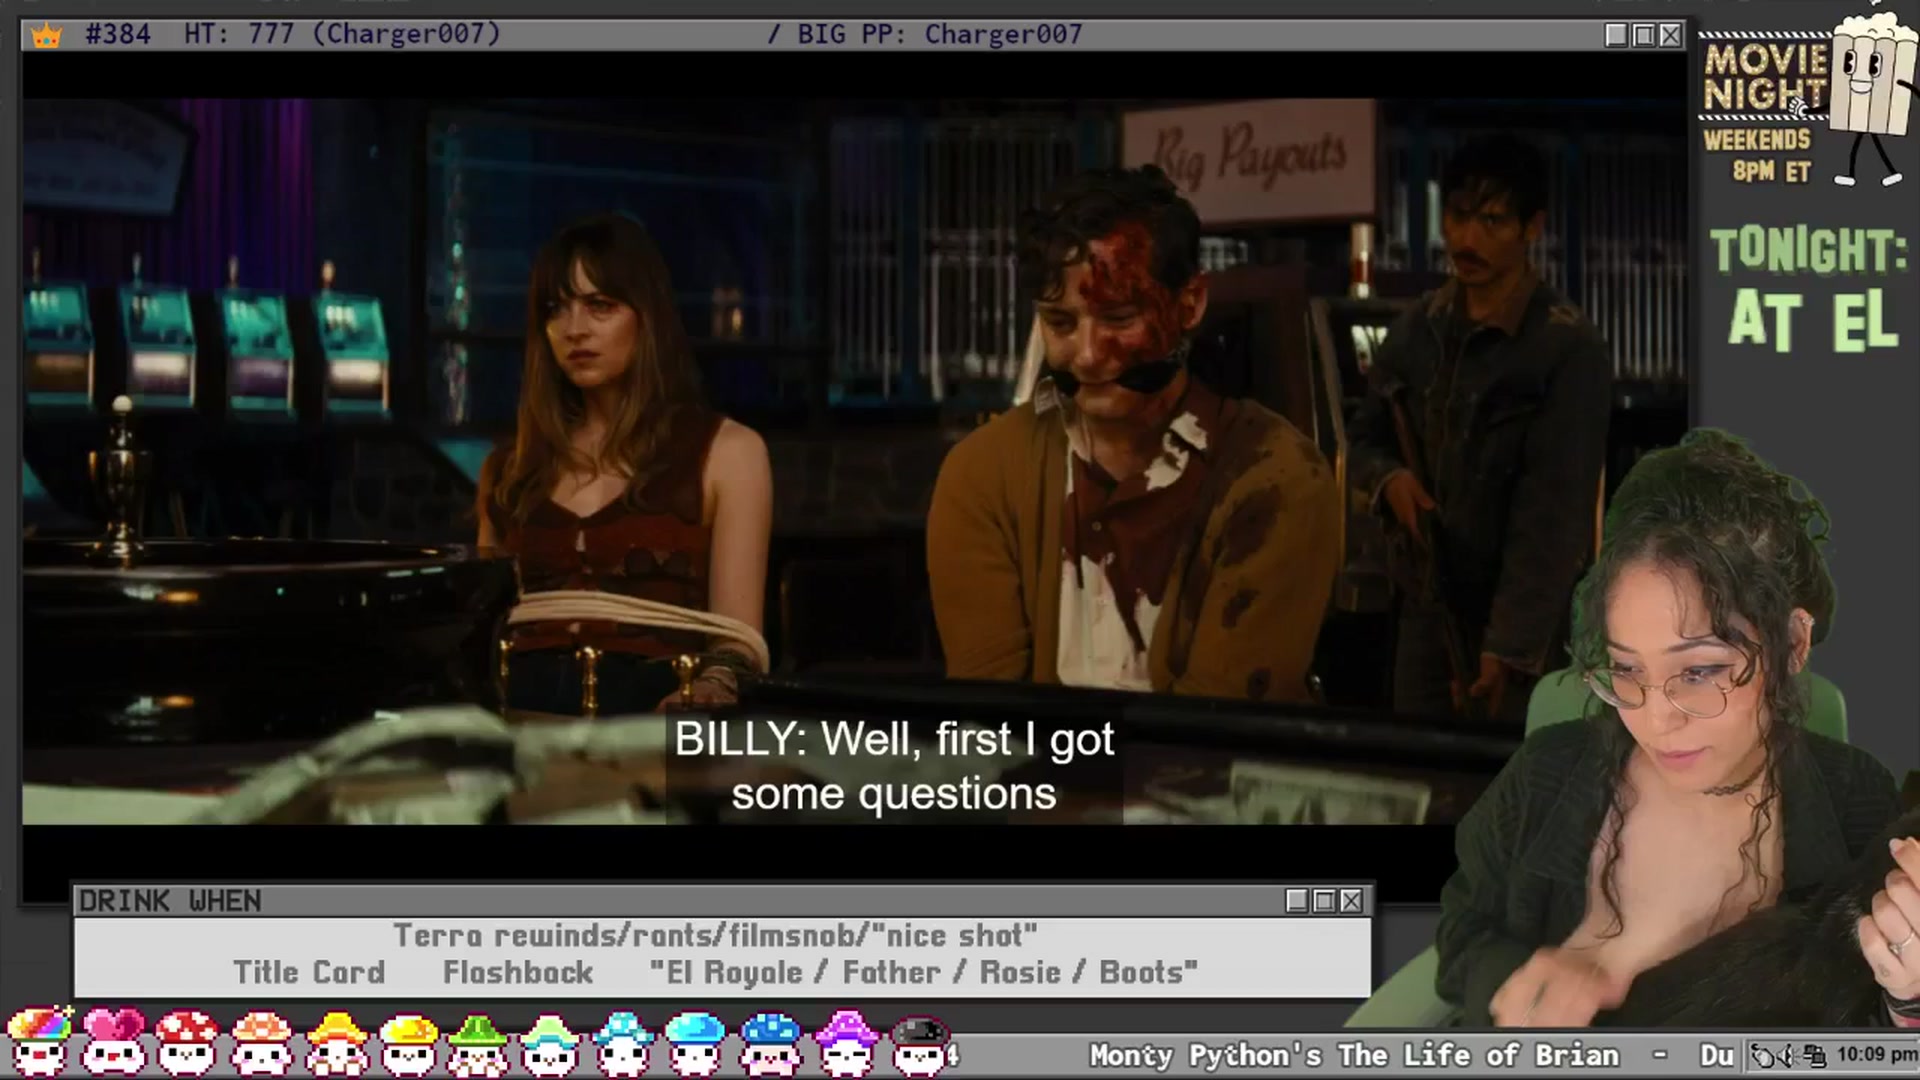This screenshot has width=1920, height=1080.
Task: Click the network computers tray icon
Action: point(1814,1056)
